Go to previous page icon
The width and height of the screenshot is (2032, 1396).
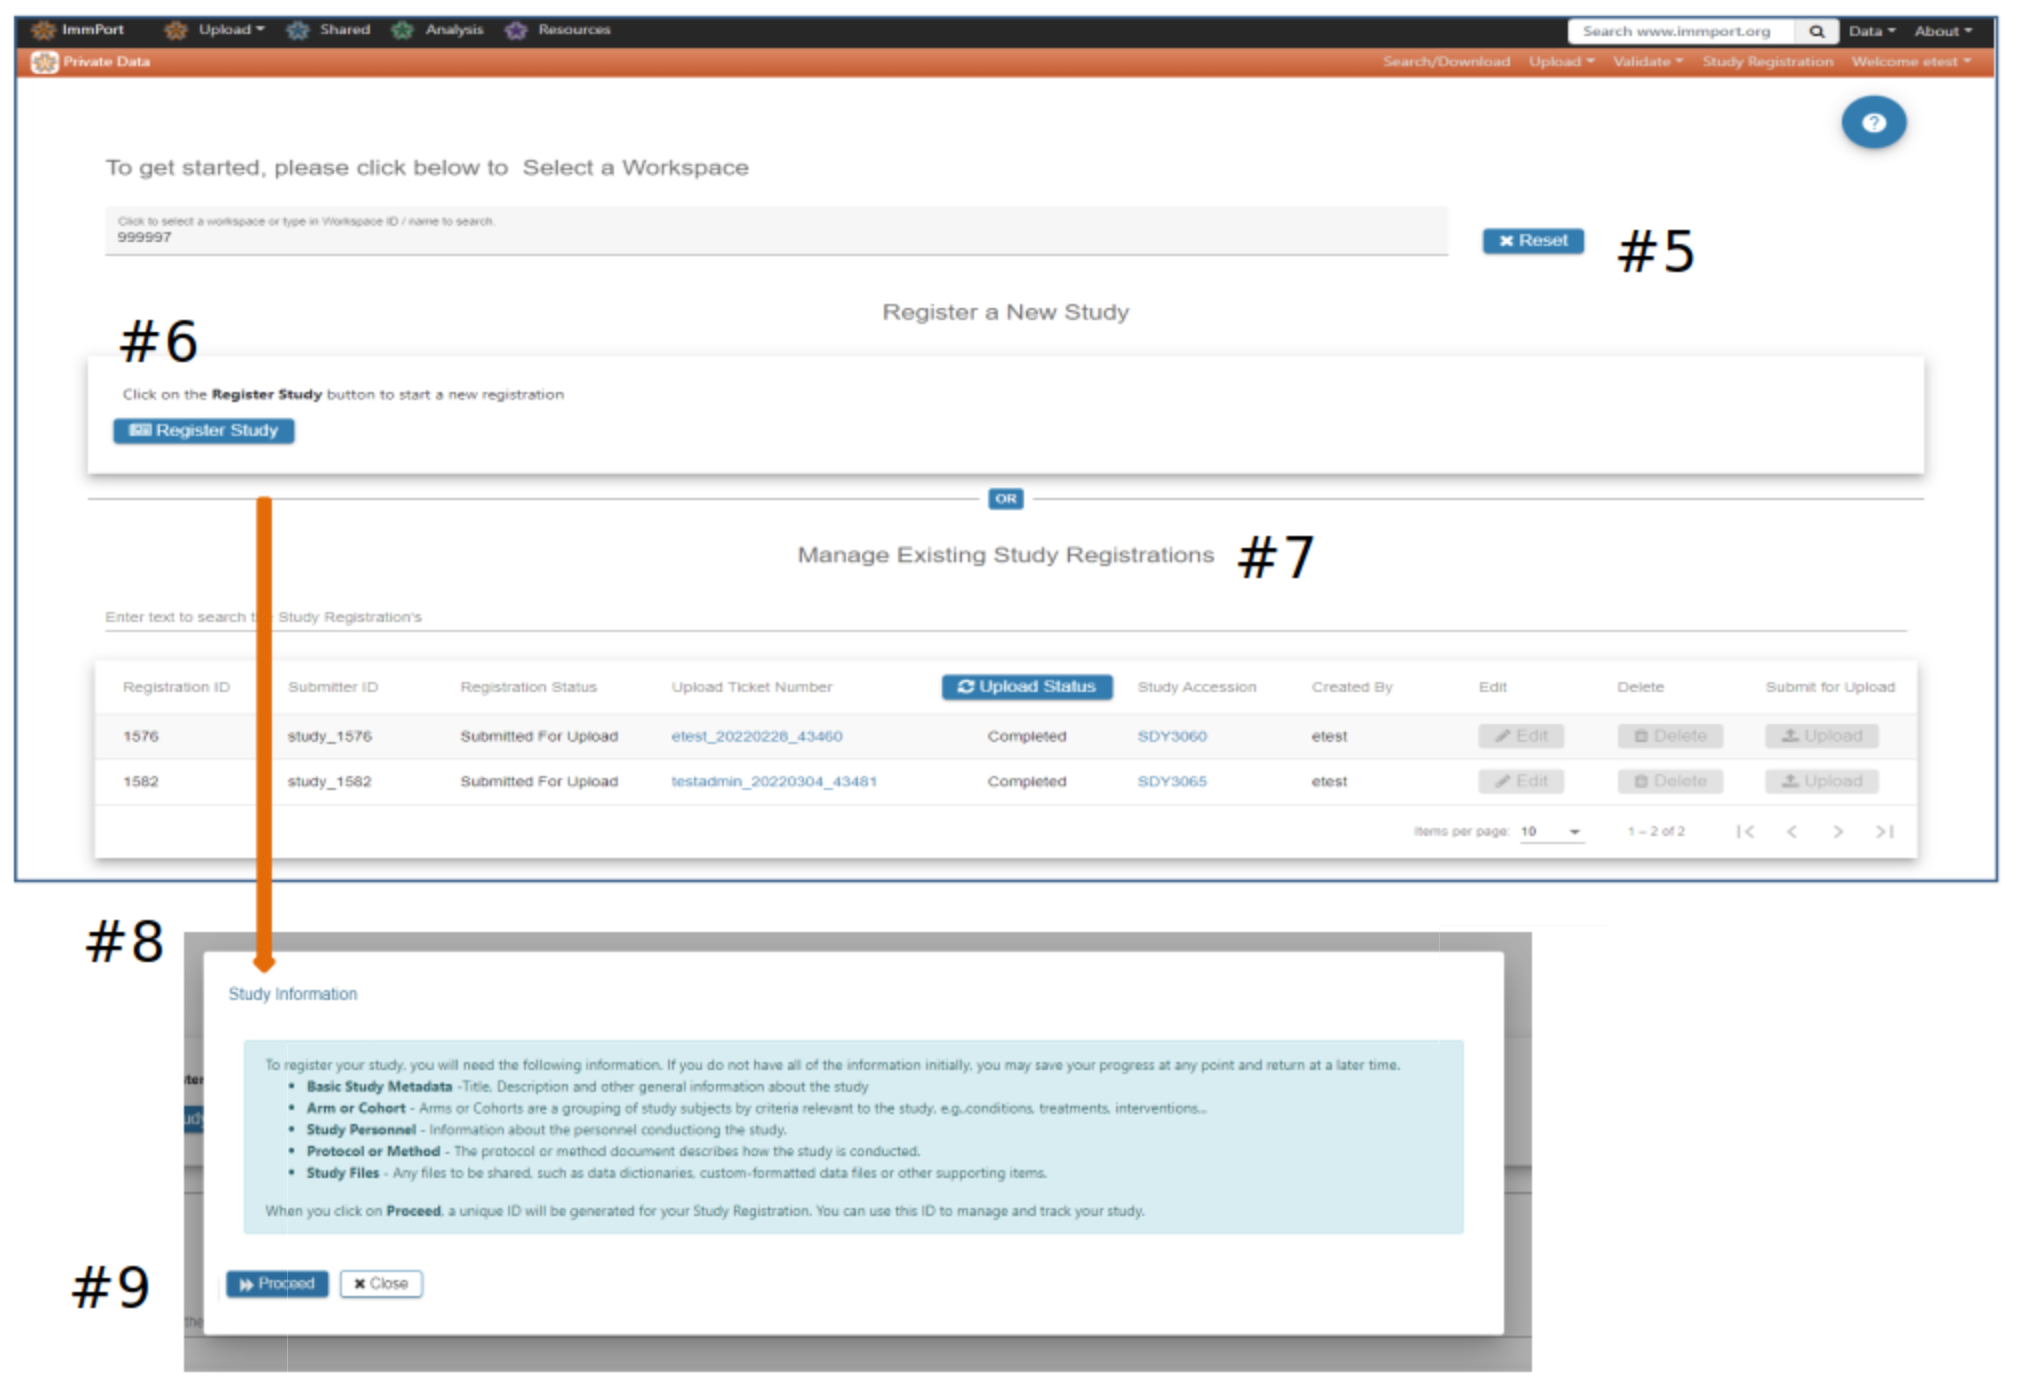tap(1792, 832)
